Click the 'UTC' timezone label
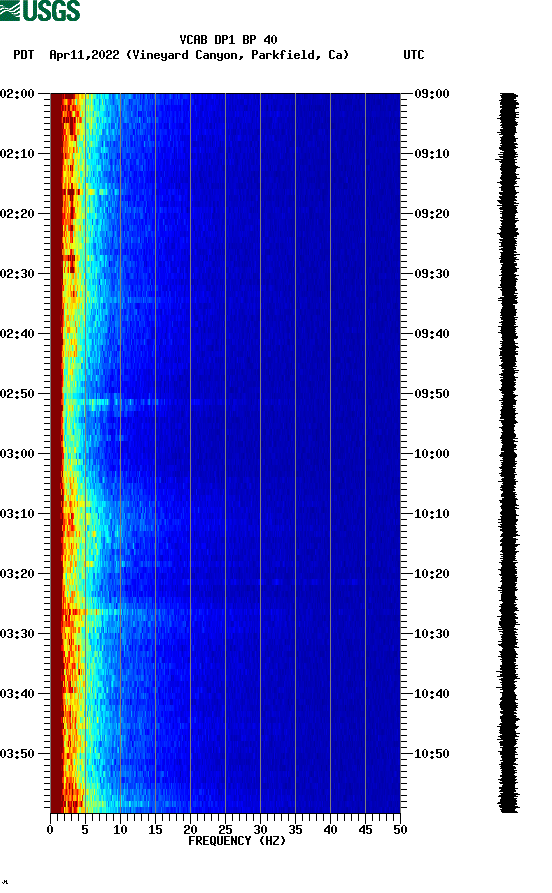Screen dimensions: 552x893 414,55
